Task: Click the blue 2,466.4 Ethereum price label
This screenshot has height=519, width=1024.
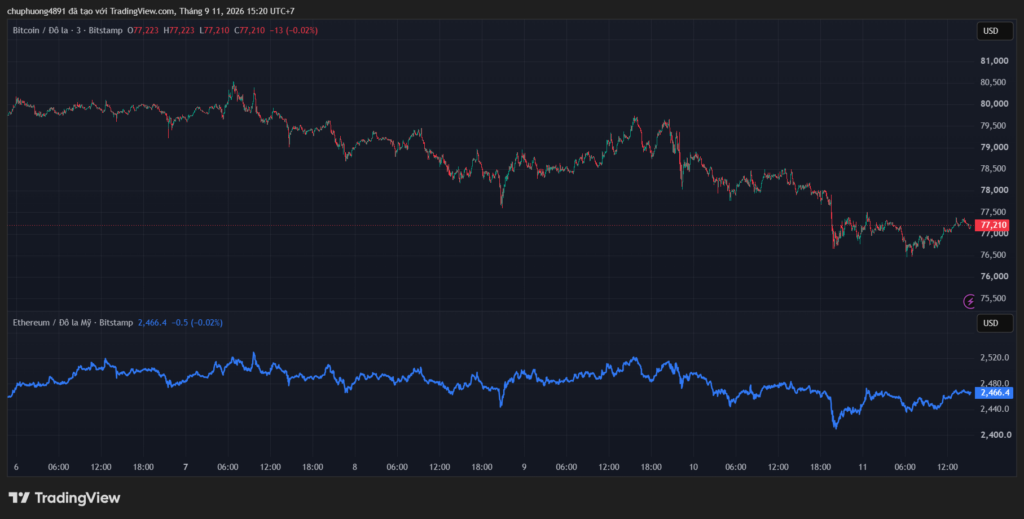Action: click(x=993, y=393)
